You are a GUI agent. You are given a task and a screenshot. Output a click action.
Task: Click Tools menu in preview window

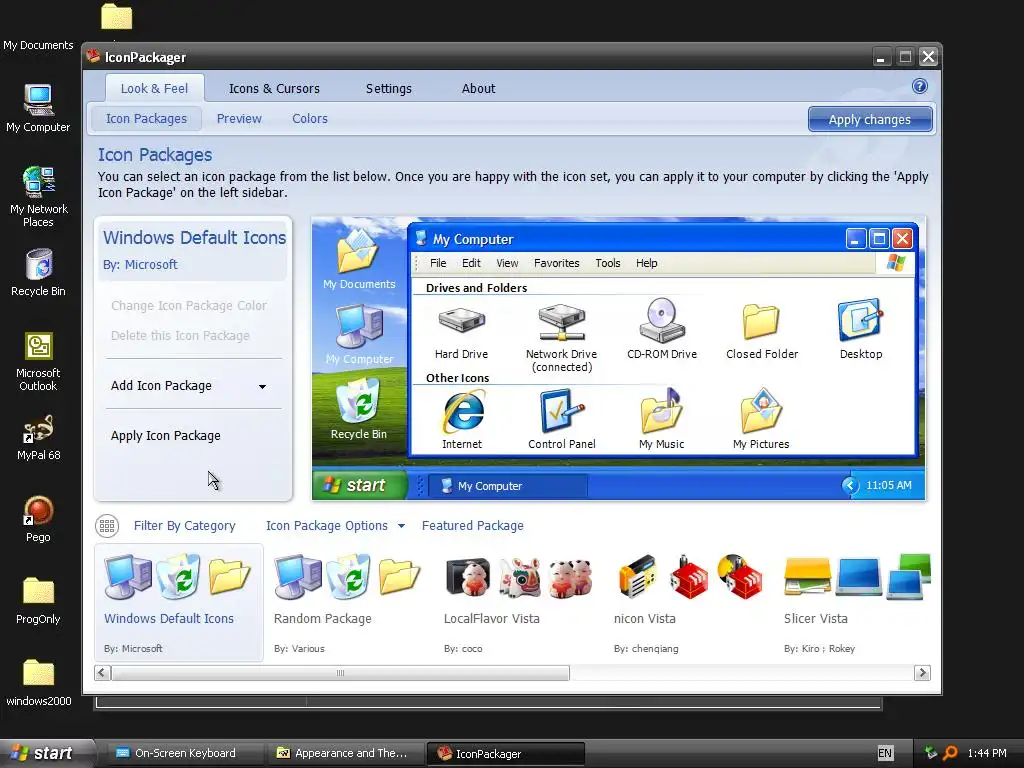tap(607, 263)
